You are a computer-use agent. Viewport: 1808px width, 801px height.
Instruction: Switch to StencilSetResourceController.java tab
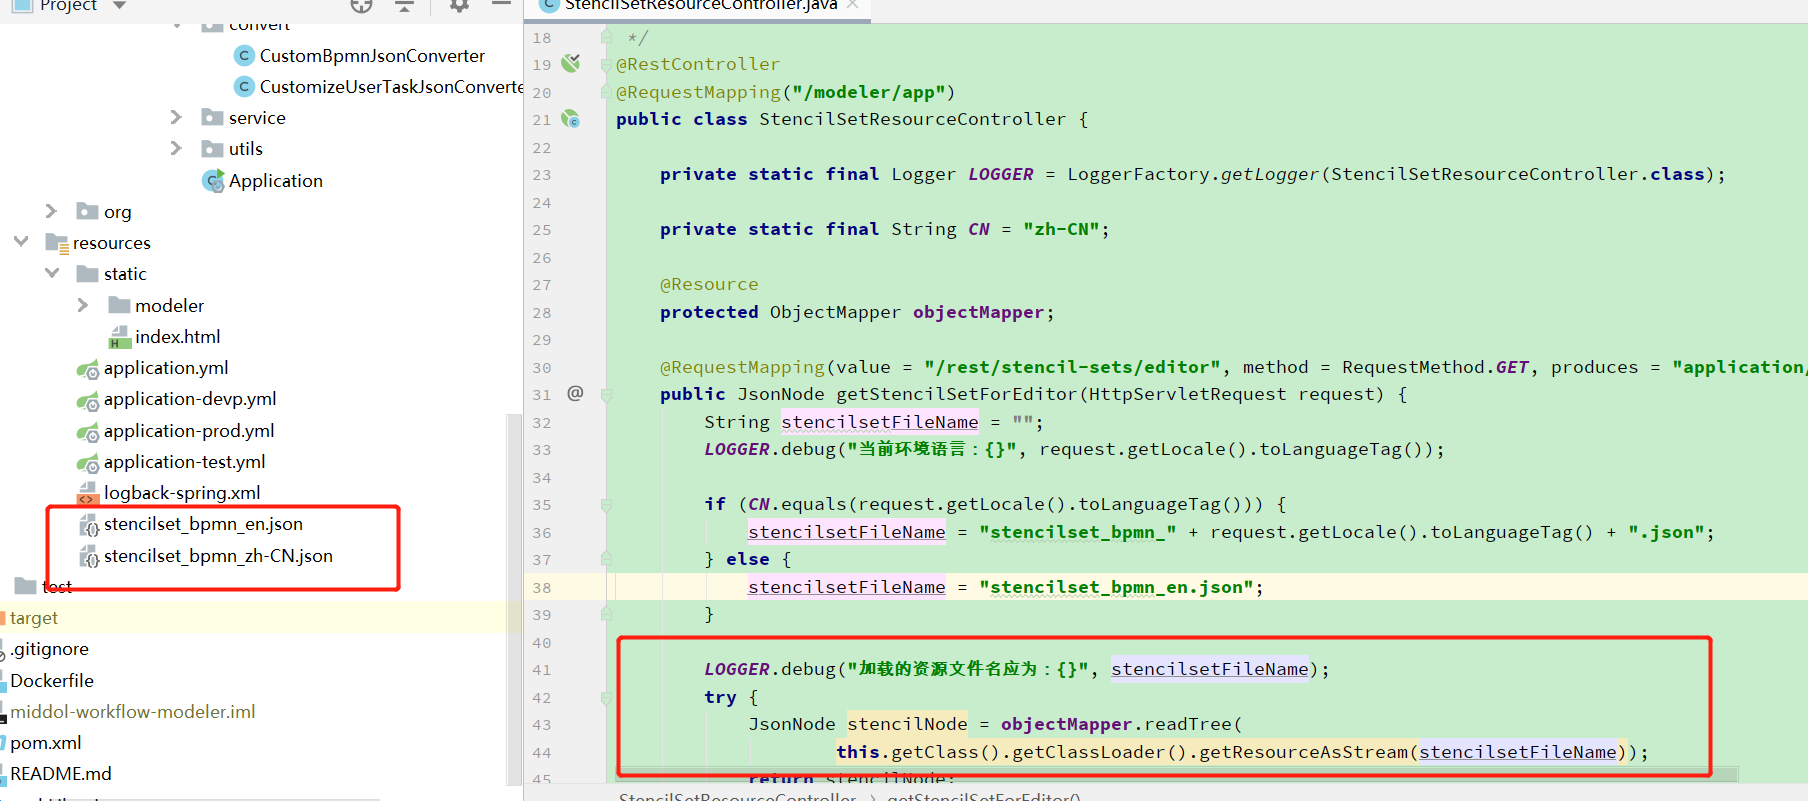coord(700,5)
